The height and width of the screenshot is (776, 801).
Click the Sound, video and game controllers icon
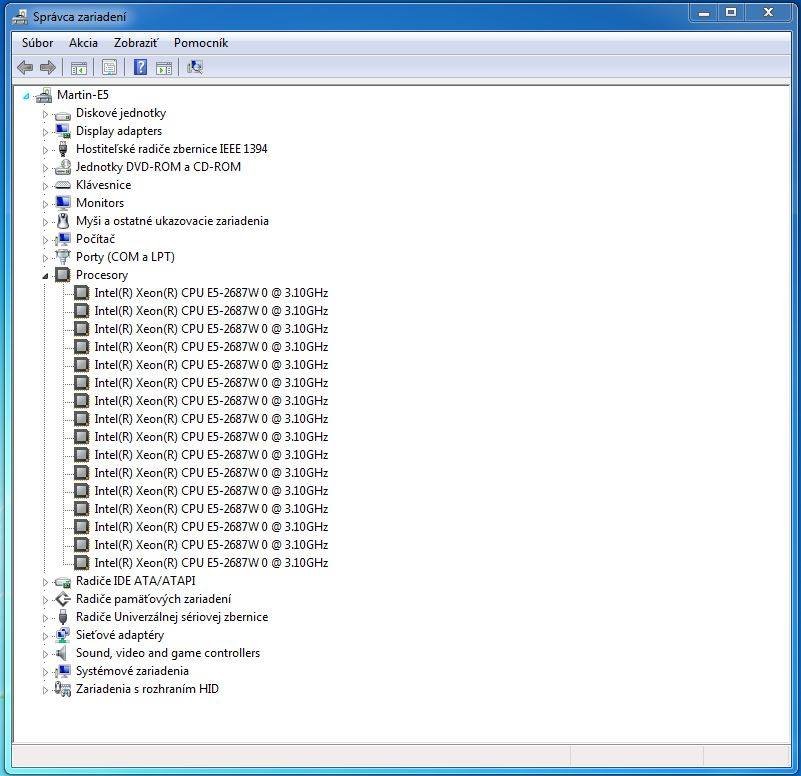coord(61,653)
